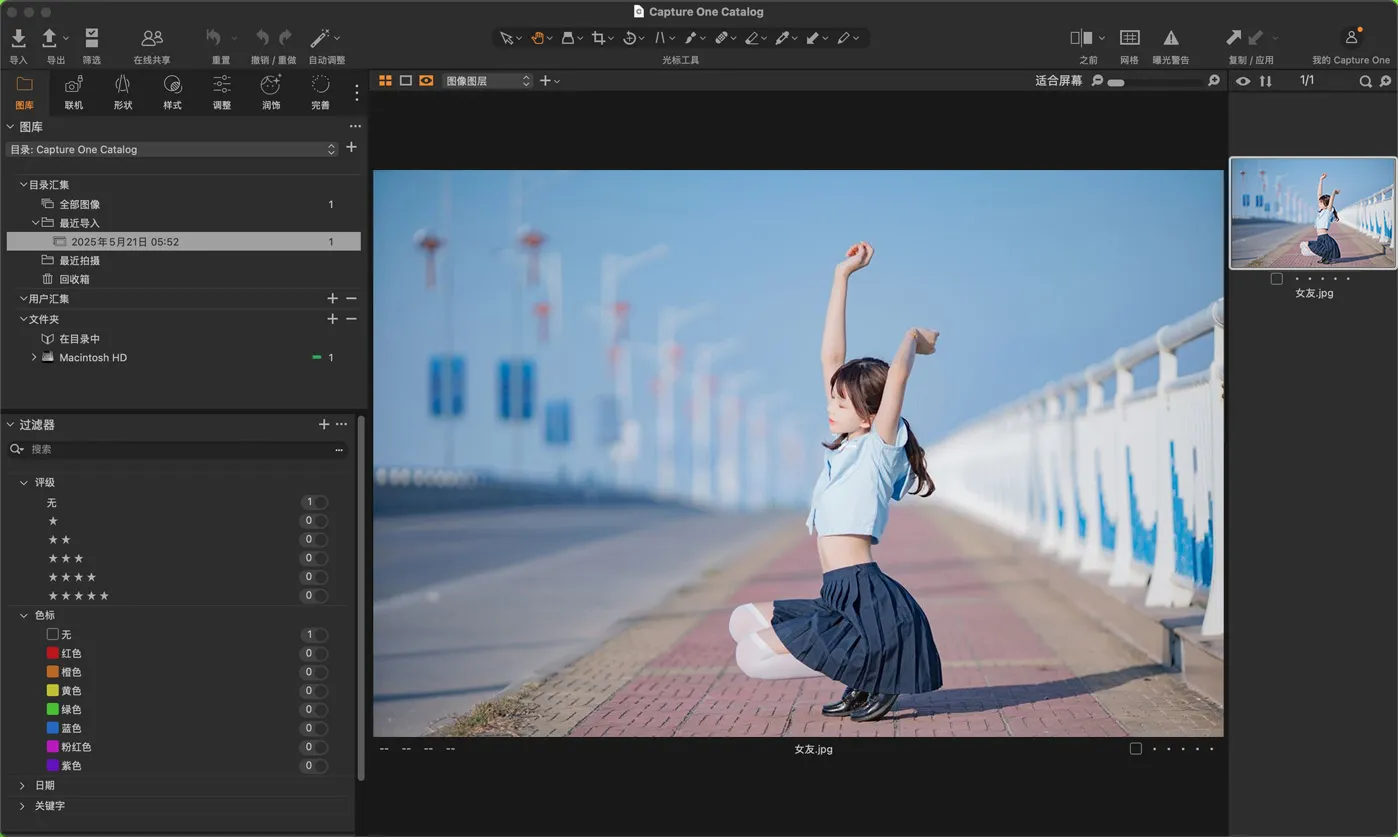1398x837 pixels.
Task: Expand the Macintosh HD folder
Action: click(x=34, y=357)
